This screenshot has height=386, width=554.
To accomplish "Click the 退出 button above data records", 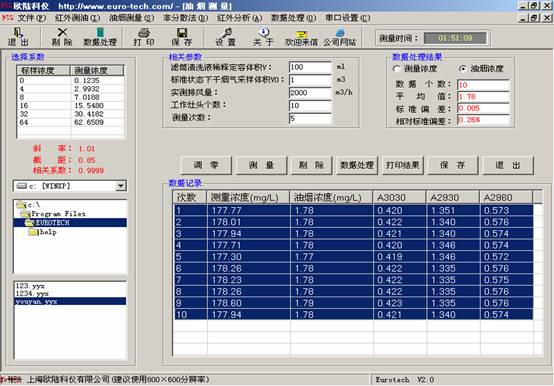I will coord(508,165).
